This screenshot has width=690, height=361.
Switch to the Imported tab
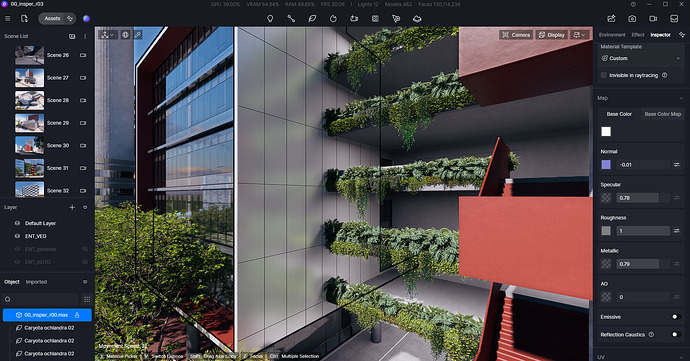point(36,282)
